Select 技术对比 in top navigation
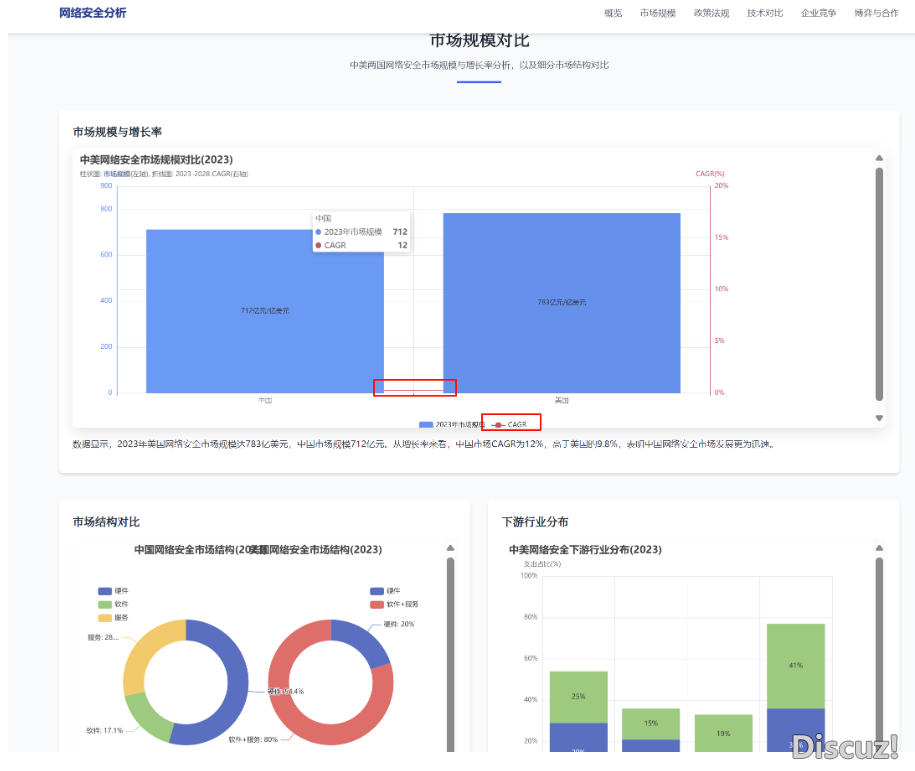The image size is (915, 771). tap(765, 13)
